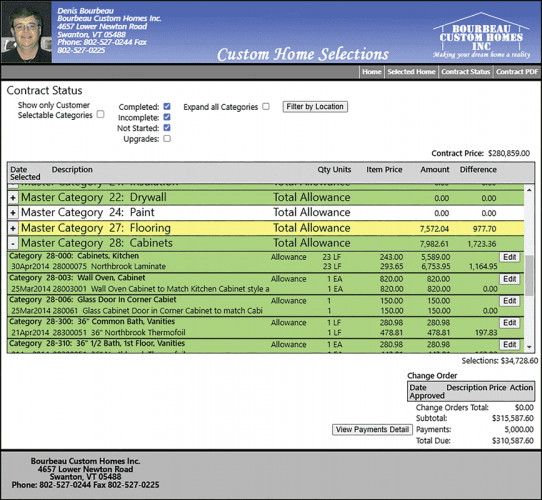Viewport: 542px width, 500px height.
Task: Toggle Show only Customer Selectable Categories checkbox
Action: pyautogui.click(x=100, y=114)
